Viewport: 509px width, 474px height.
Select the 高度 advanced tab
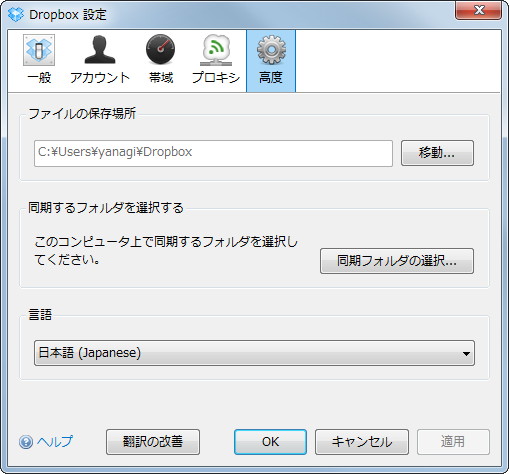point(271,60)
